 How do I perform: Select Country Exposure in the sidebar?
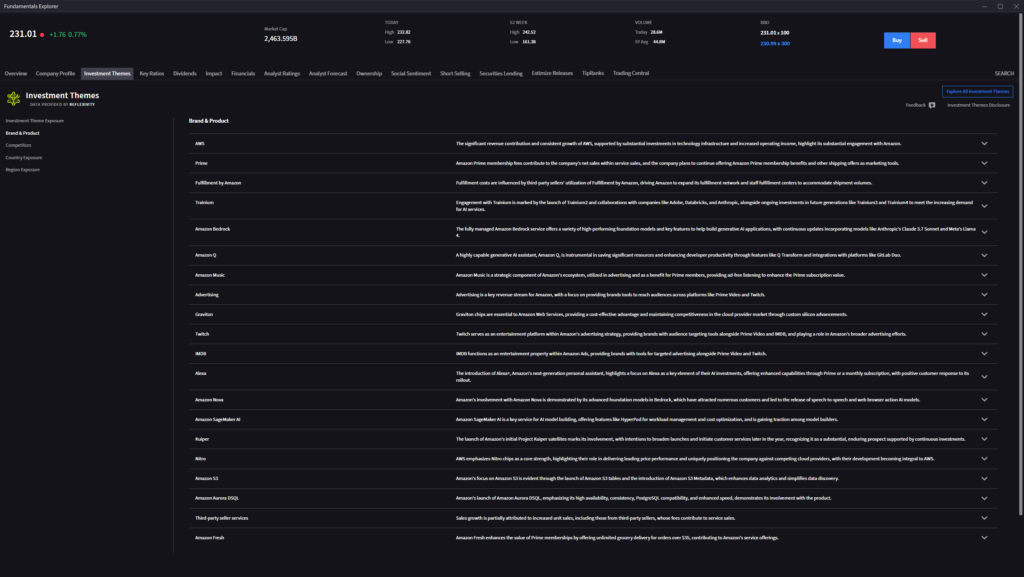point(24,157)
